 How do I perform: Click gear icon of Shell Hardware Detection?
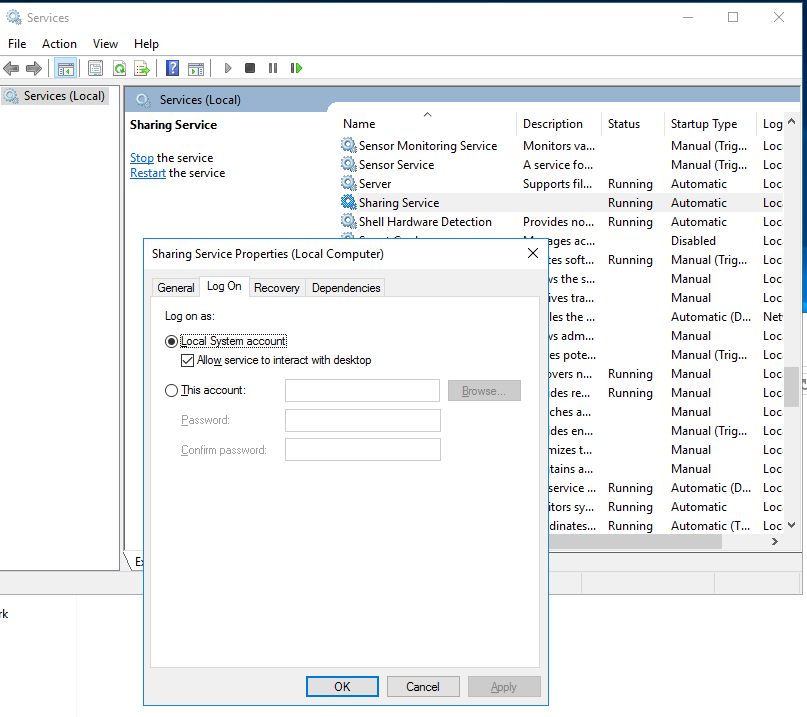point(348,222)
